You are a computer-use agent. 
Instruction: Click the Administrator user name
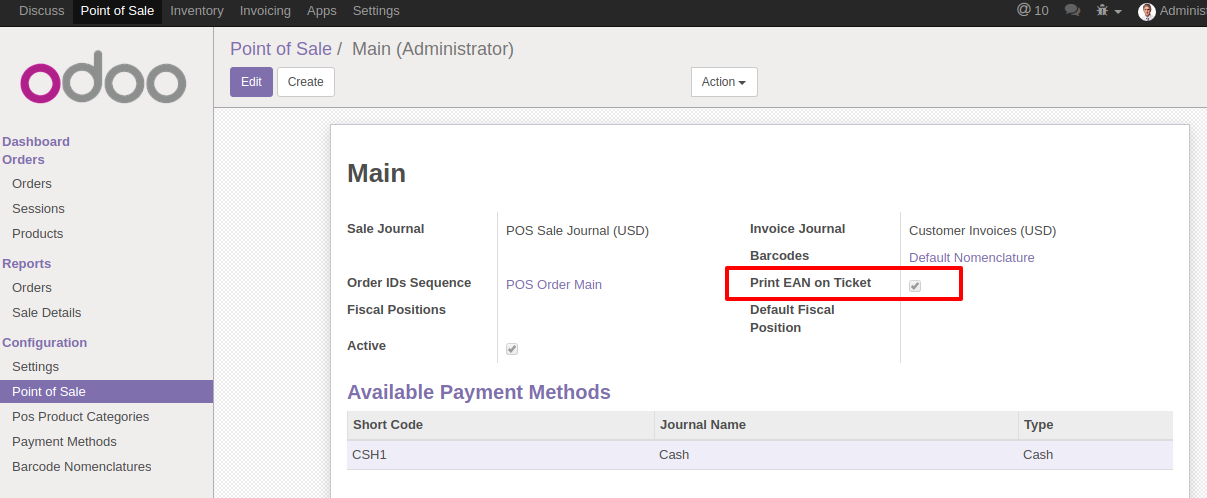tap(1183, 11)
